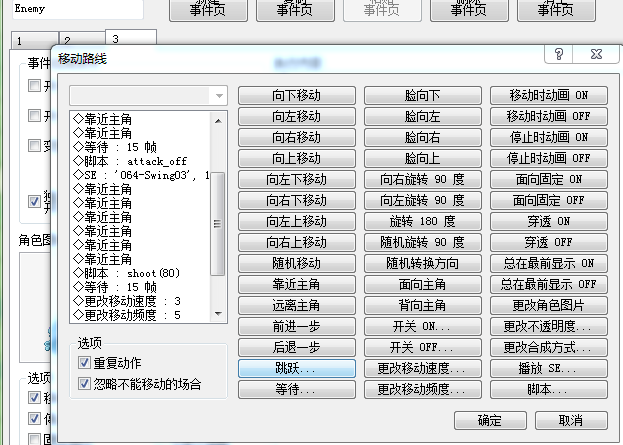Click the 脸向左 button
This screenshot has height=445, width=623.
[423, 116]
